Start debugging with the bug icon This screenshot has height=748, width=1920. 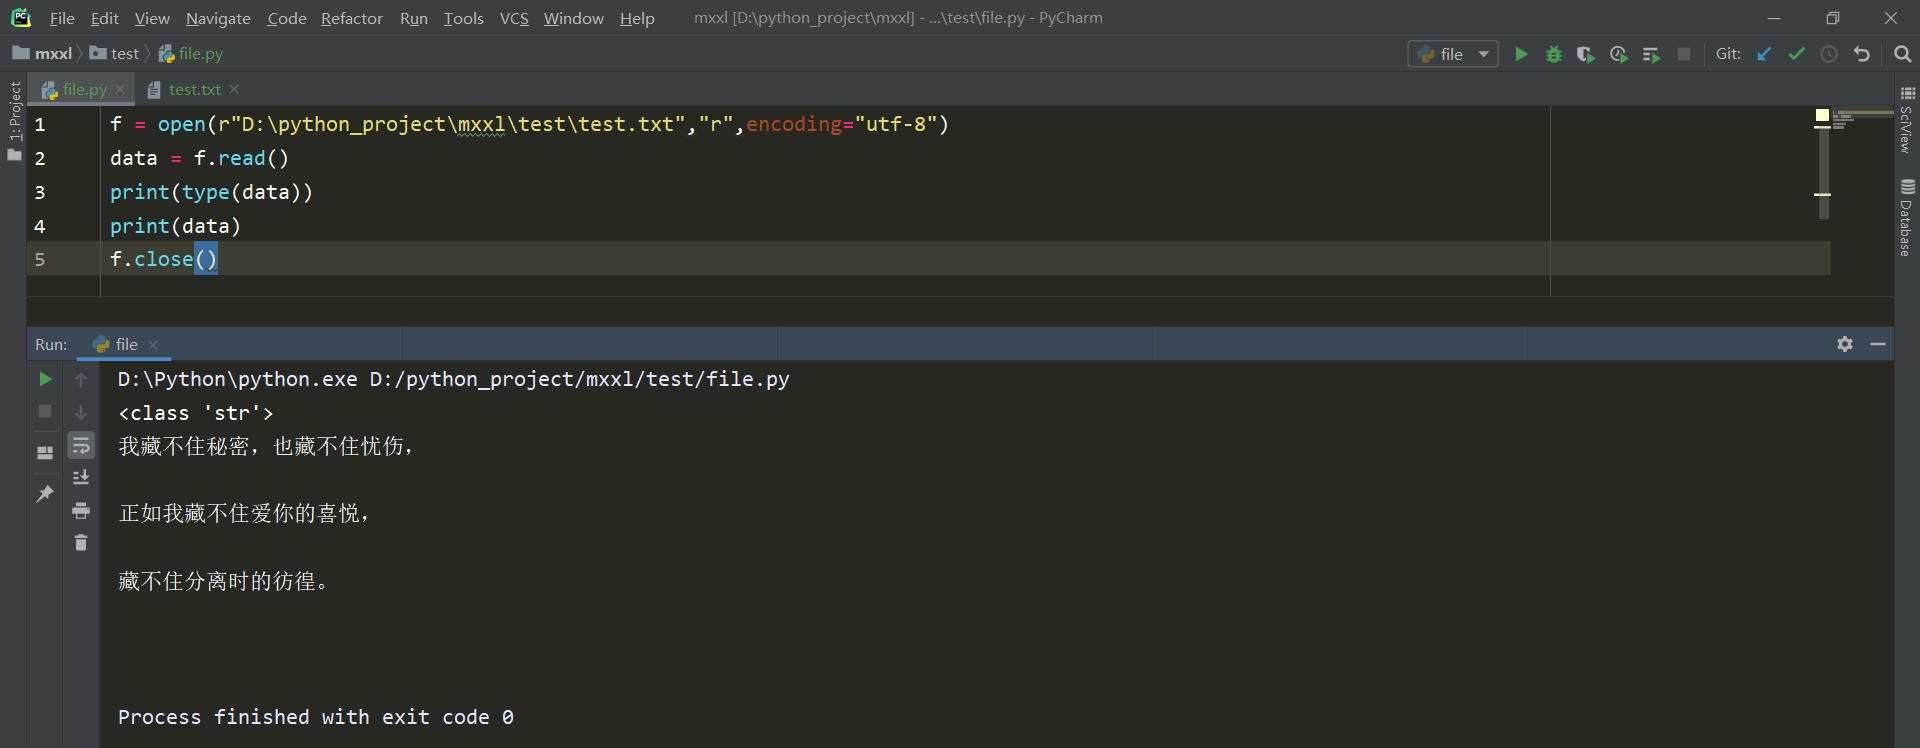pos(1554,54)
